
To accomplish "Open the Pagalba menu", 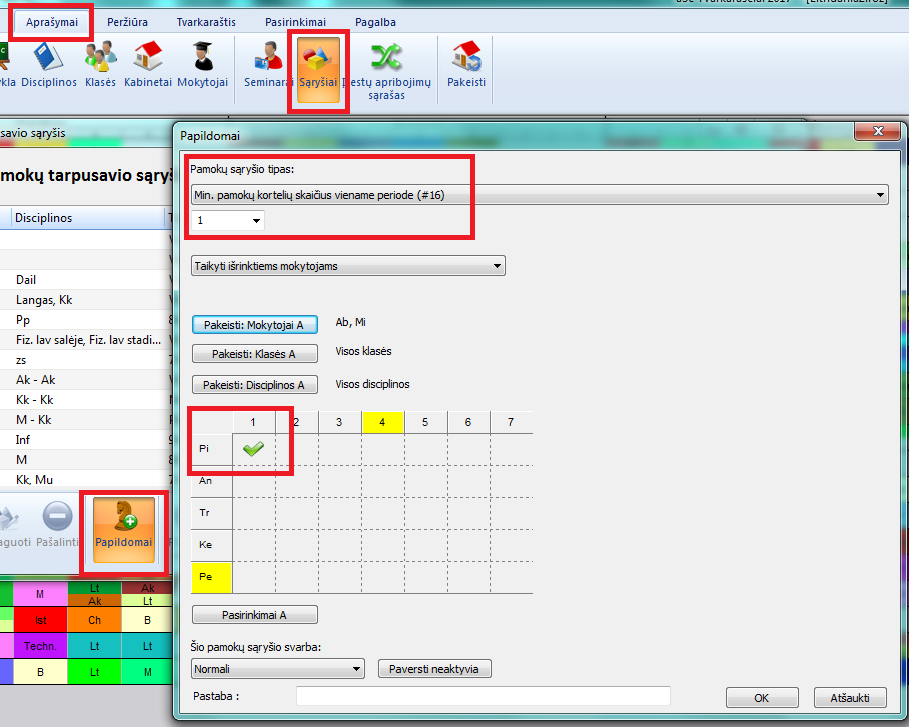I will tap(376, 22).
